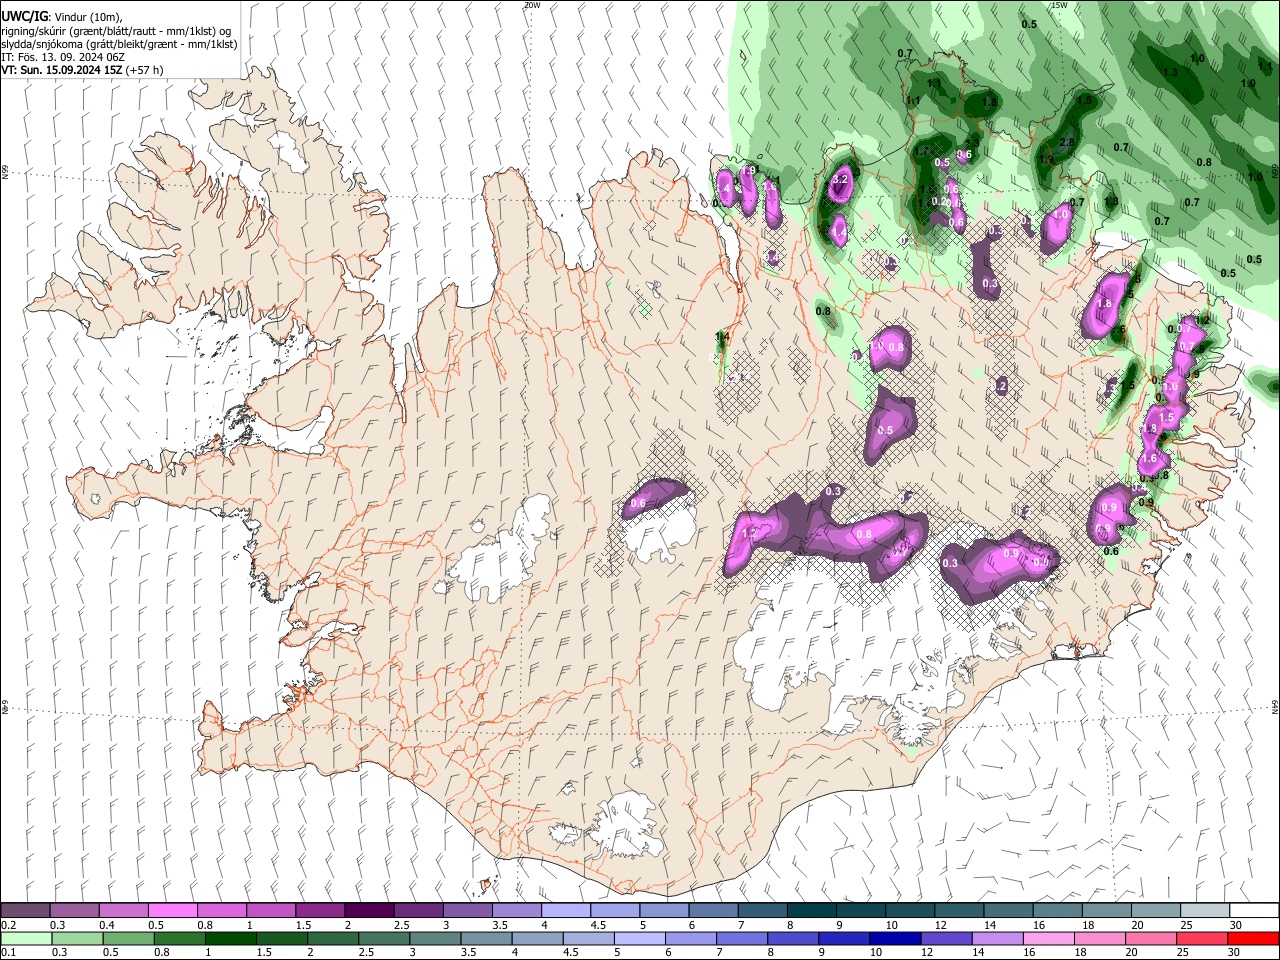Click the 0.2 label in the top legend row
The image size is (1280, 960).
click(x=9, y=925)
